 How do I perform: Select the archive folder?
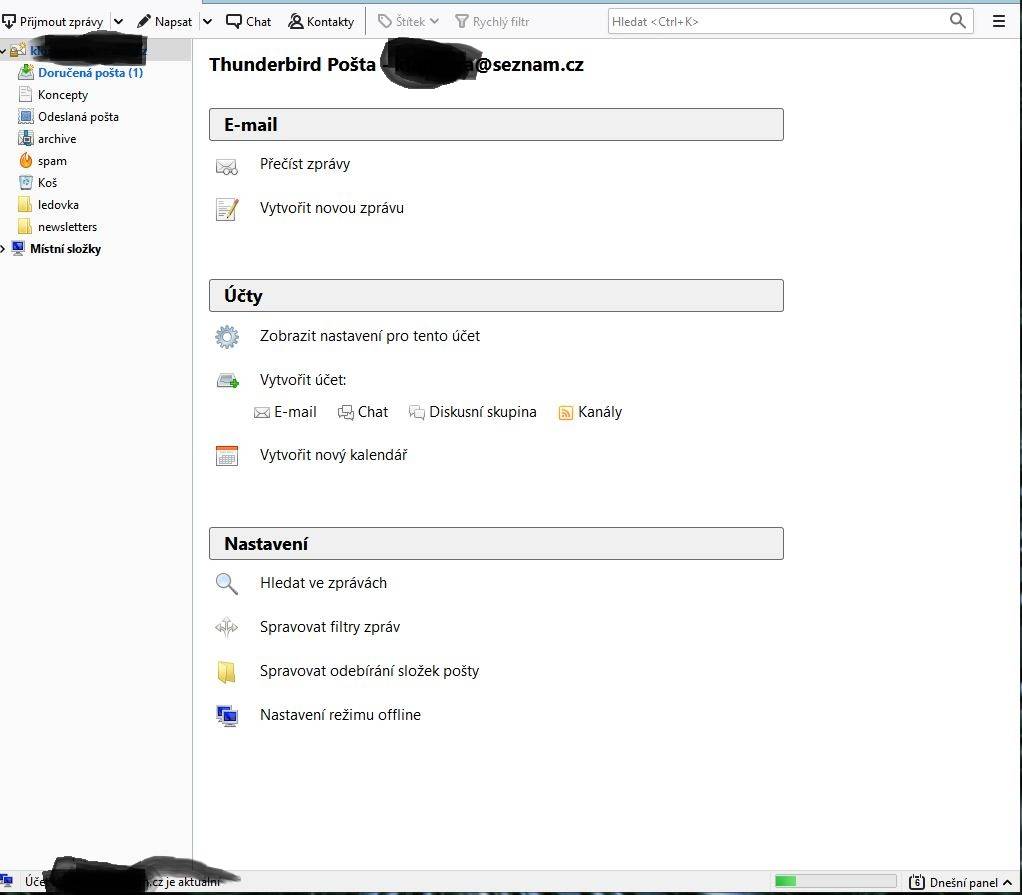57,139
